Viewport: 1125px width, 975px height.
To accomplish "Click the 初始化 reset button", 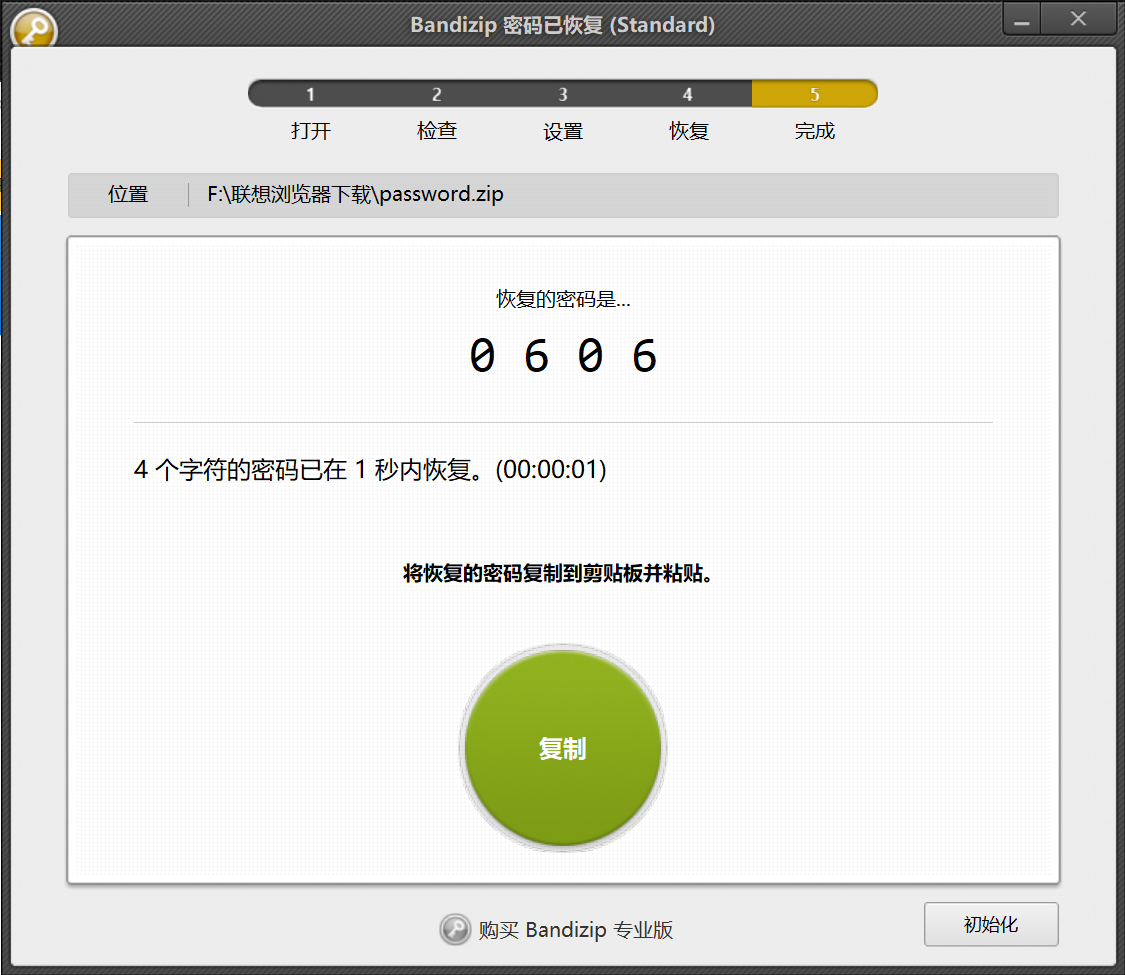I will (x=991, y=924).
